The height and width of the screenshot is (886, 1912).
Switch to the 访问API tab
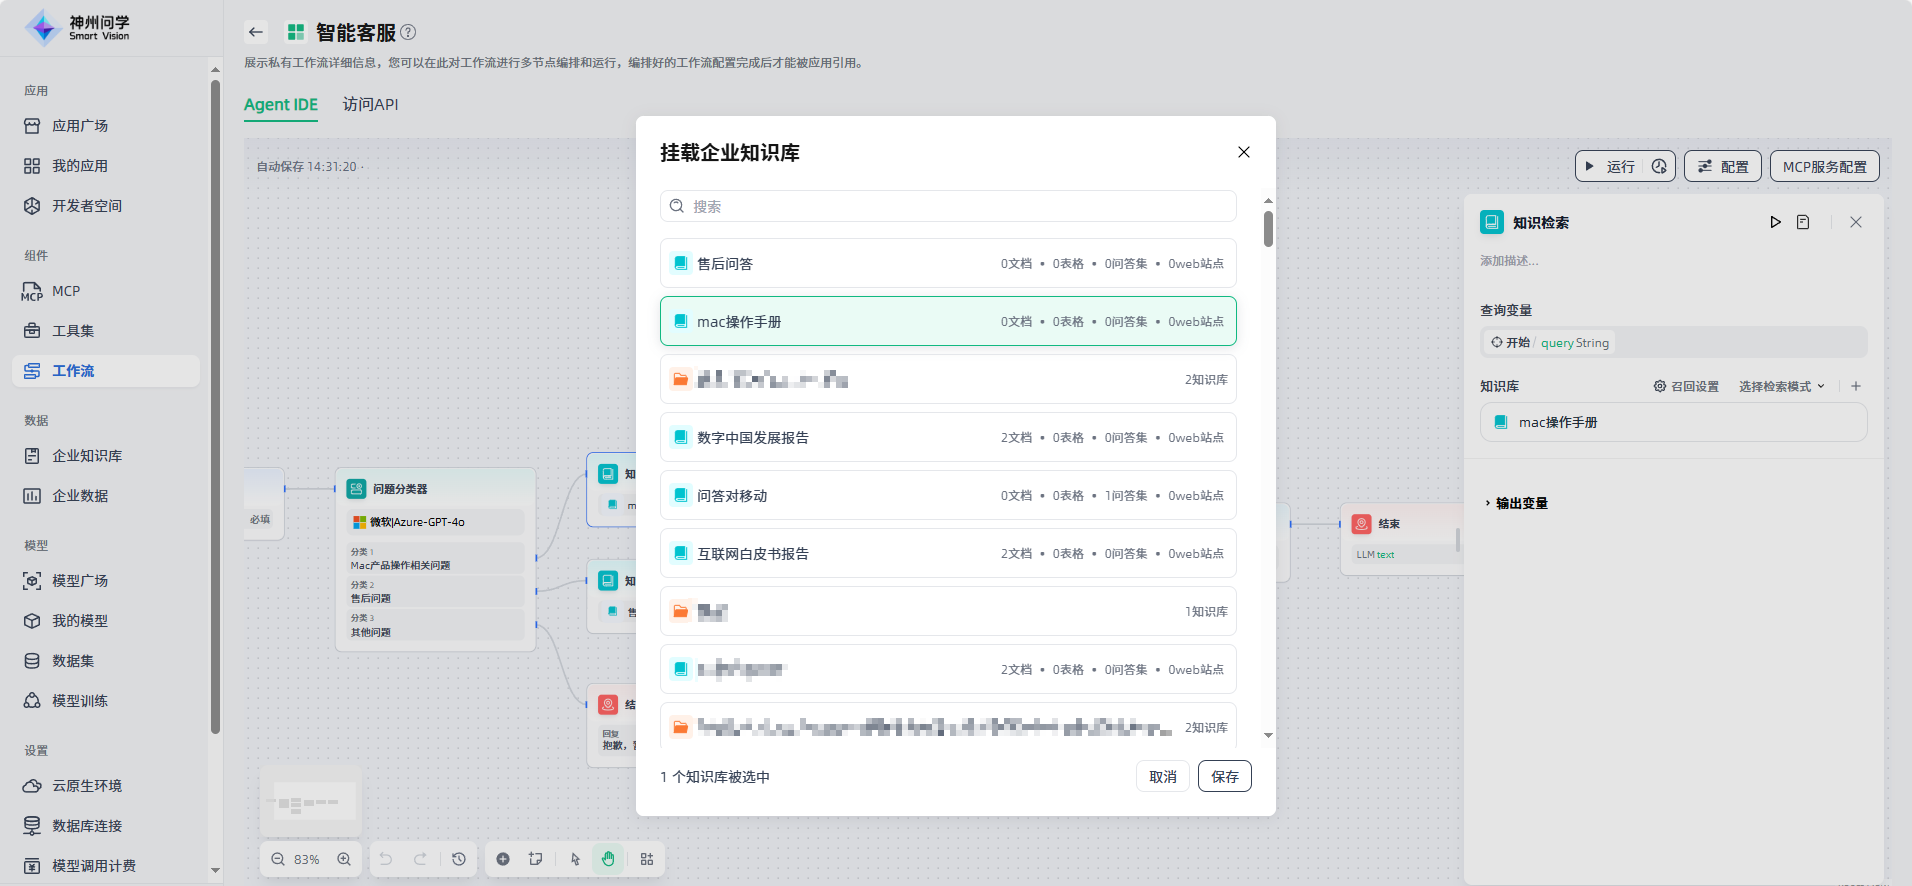[370, 105]
